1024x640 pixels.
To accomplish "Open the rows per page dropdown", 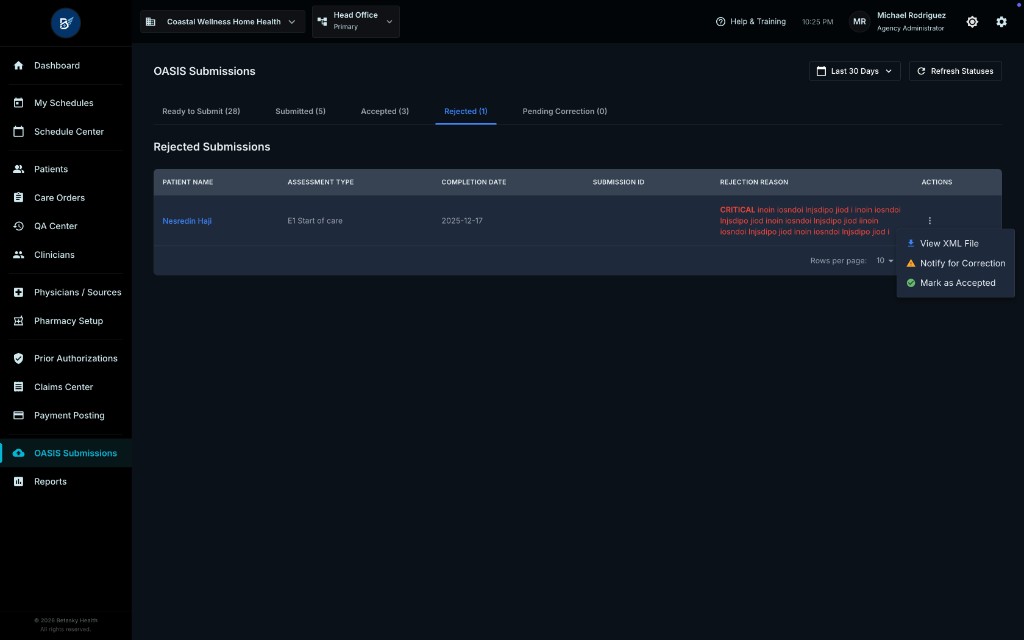I will pos(885,261).
